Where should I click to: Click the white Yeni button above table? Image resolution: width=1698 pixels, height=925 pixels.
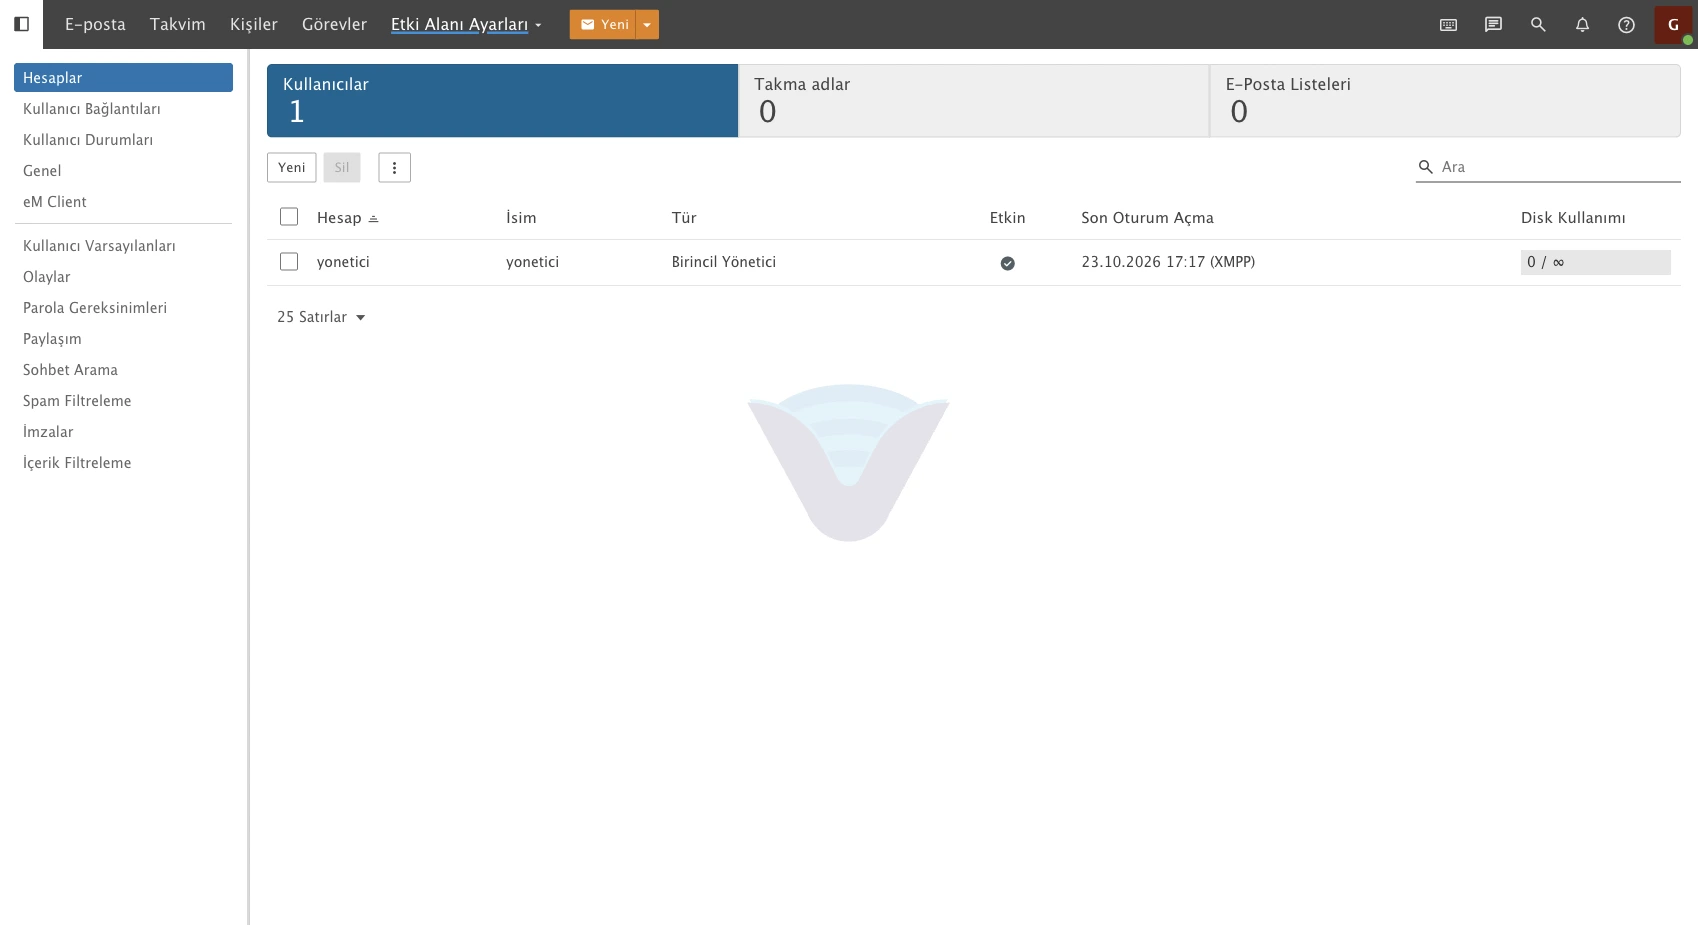(292, 168)
